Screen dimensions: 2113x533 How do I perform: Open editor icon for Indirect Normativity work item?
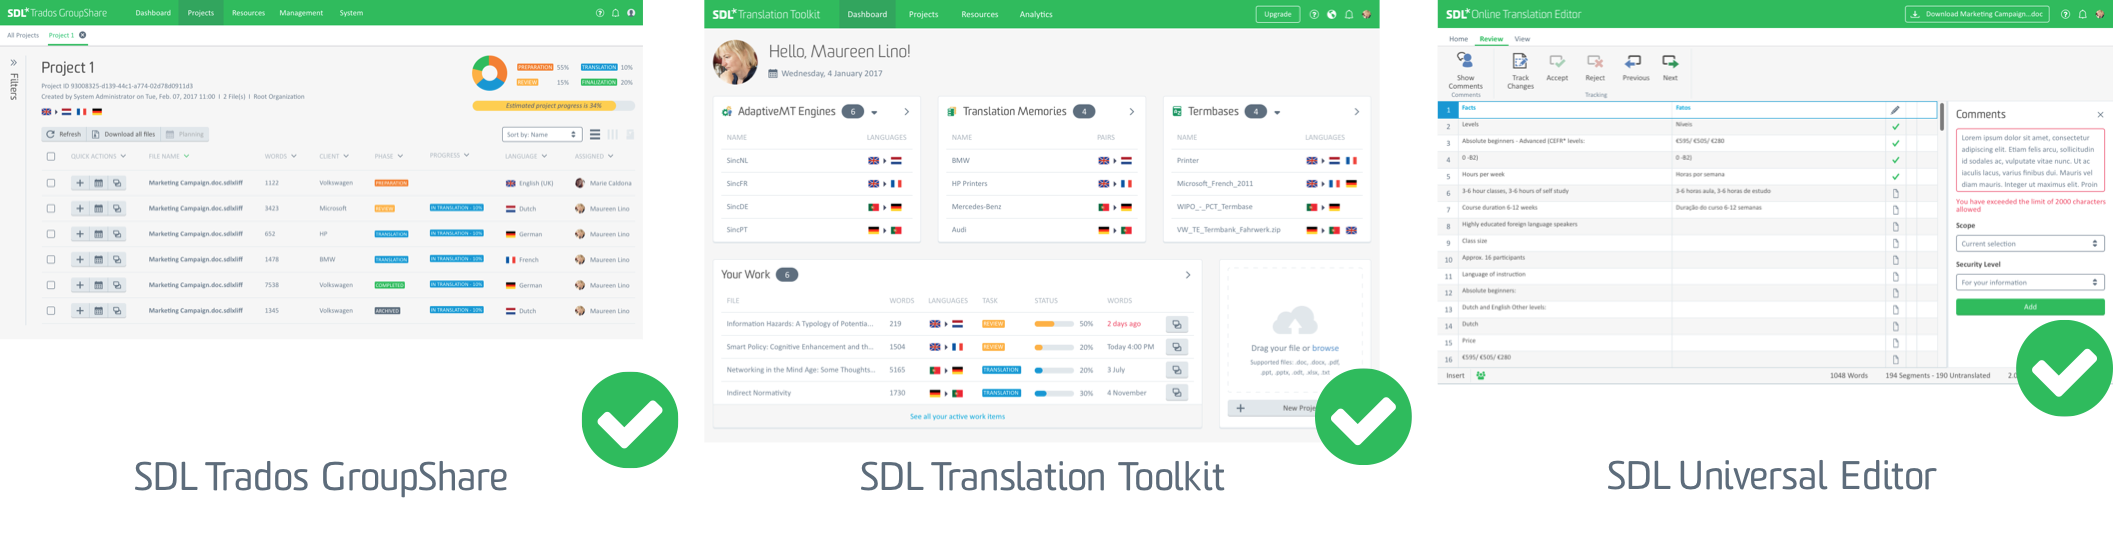1177,393
